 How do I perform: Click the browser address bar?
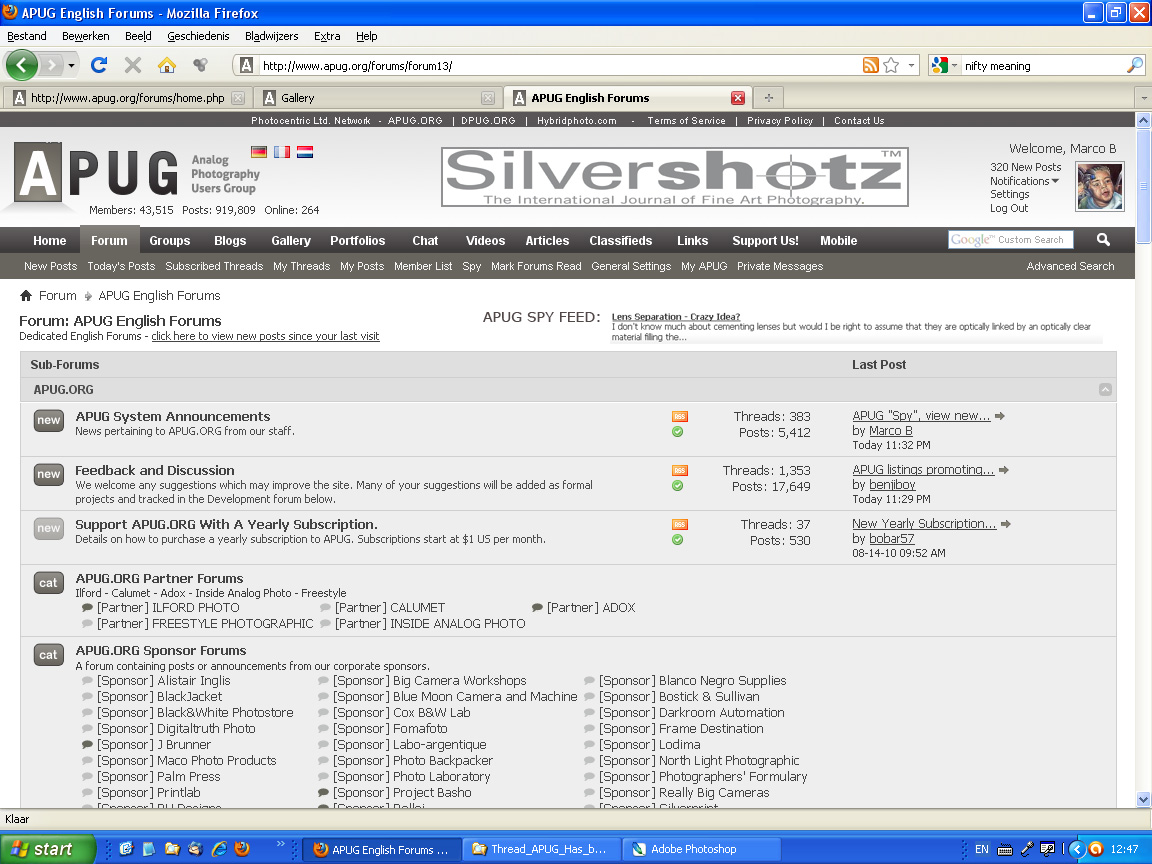[x=558, y=65]
